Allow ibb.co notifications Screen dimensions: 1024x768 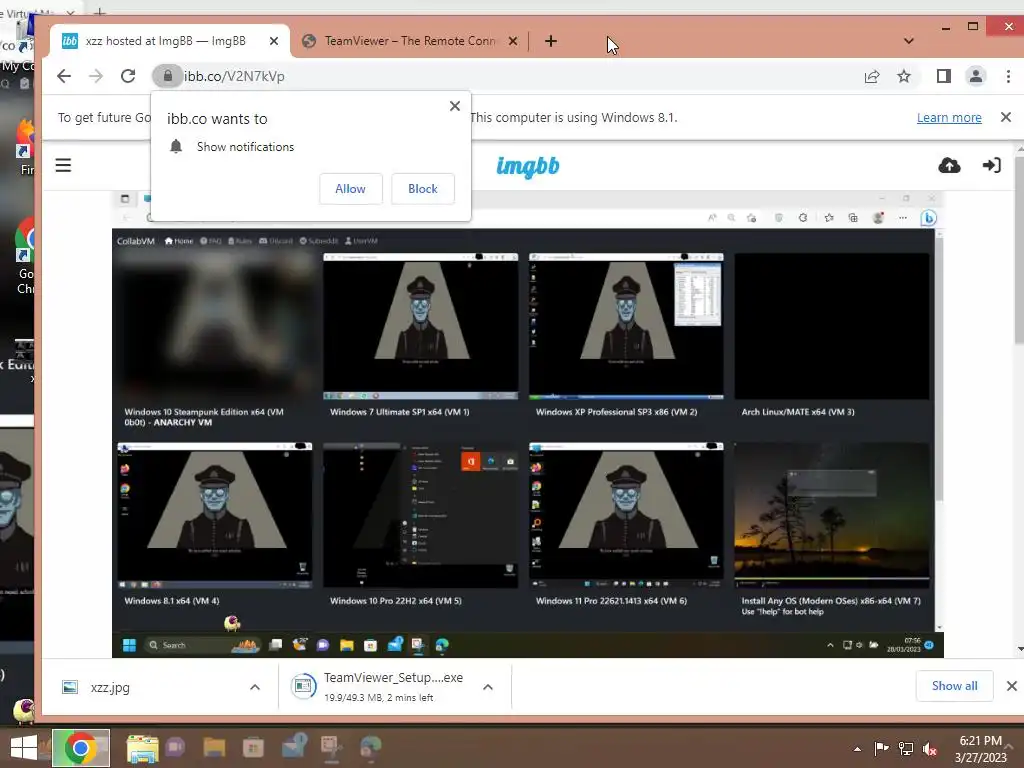click(x=351, y=189)
